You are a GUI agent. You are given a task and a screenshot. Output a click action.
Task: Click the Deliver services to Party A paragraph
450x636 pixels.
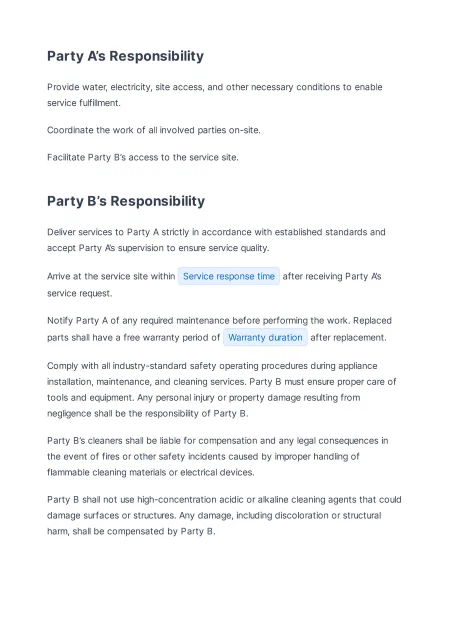(216, 240)
